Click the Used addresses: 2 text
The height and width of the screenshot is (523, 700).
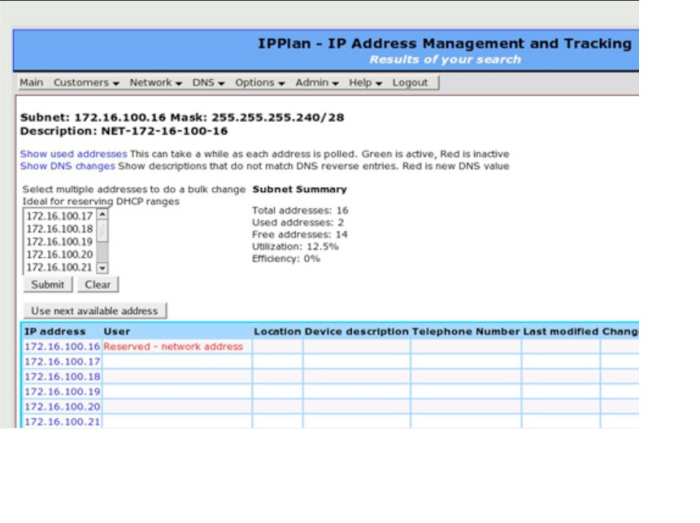pyautogui.click(x=298, y=223)
